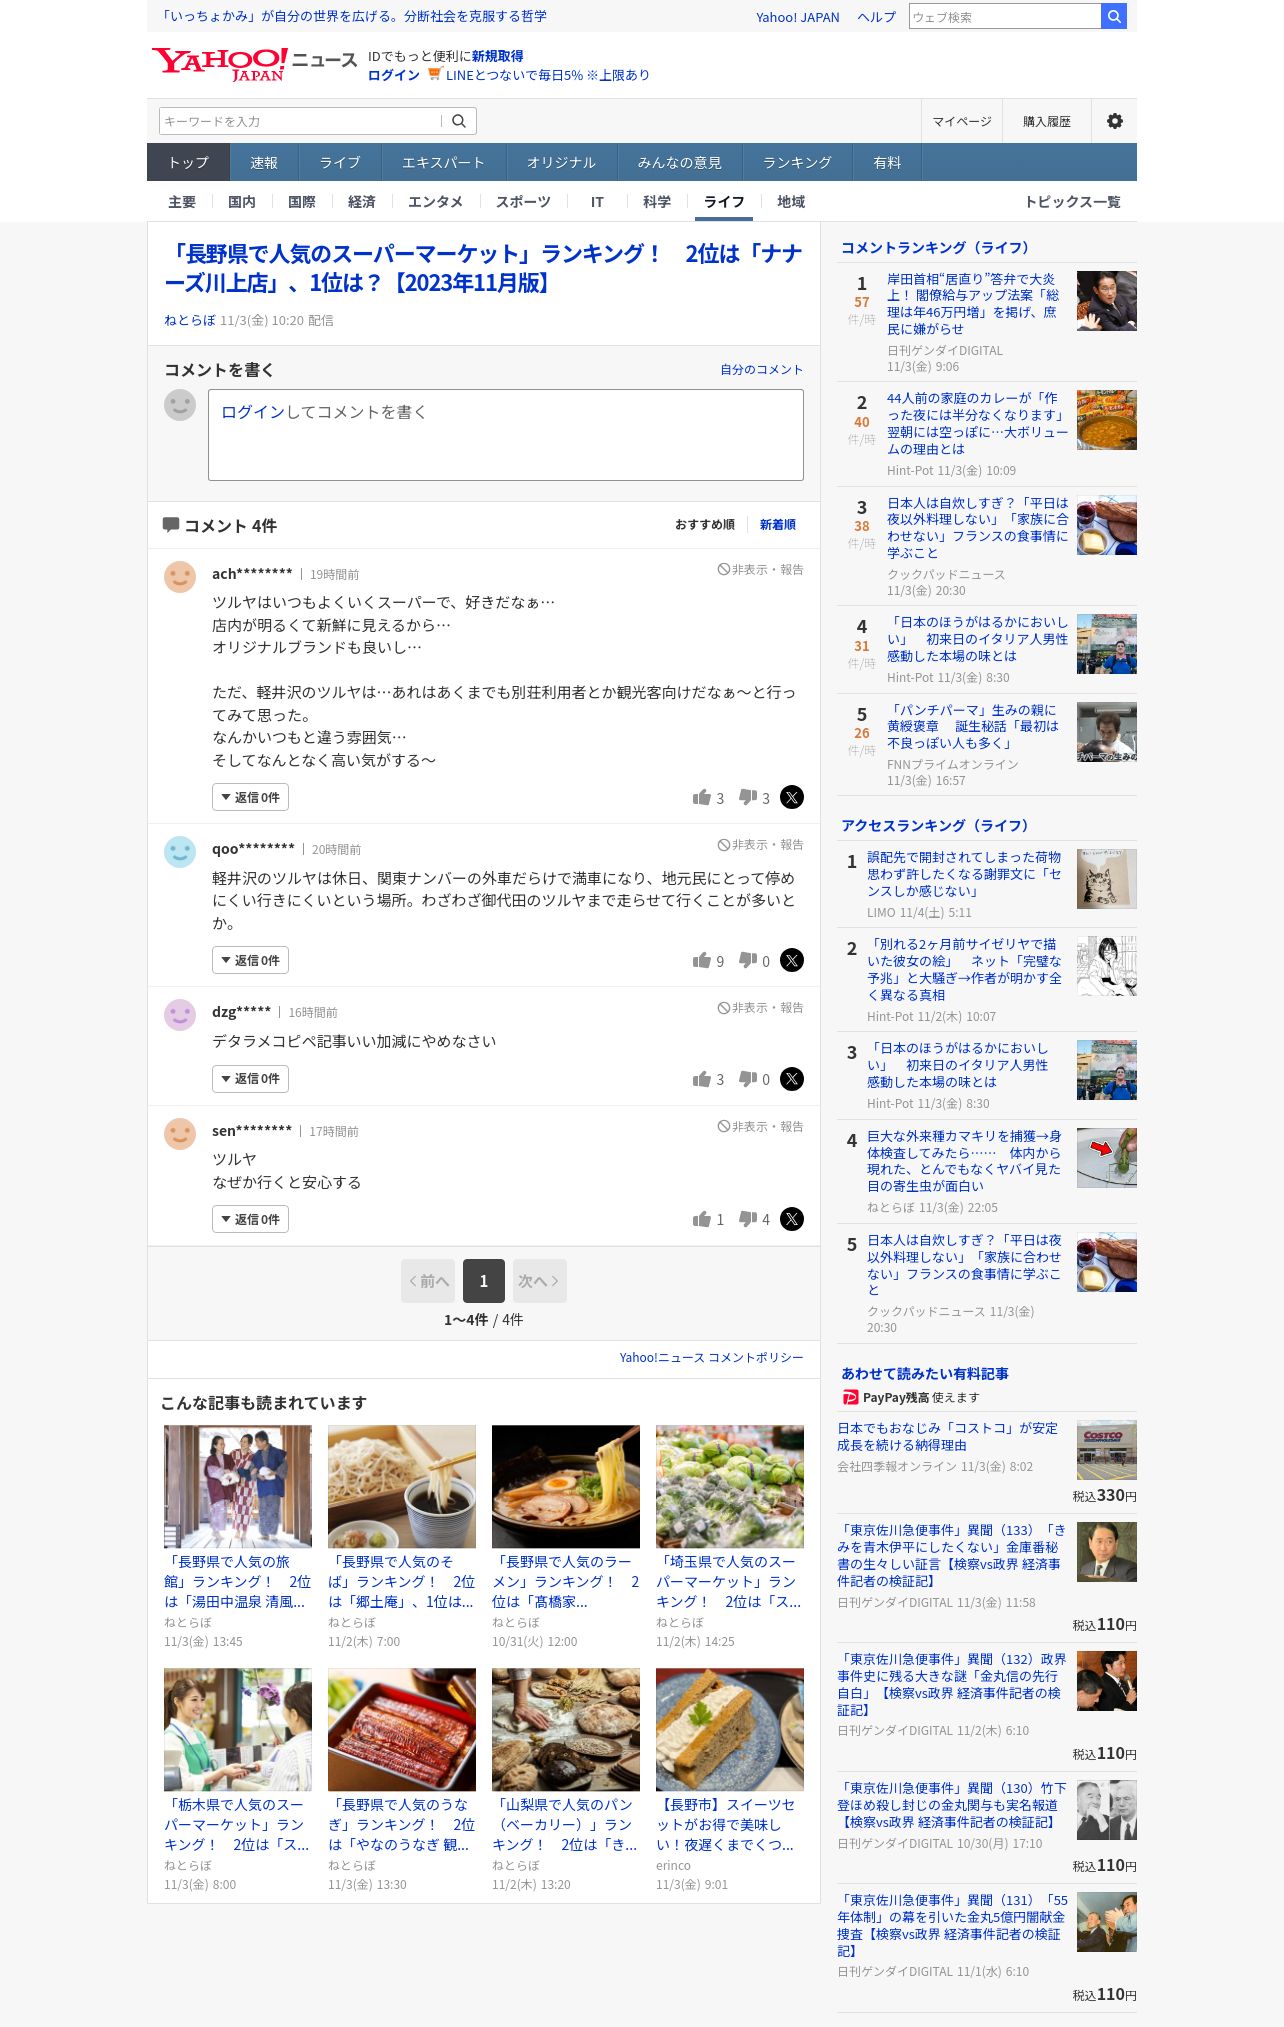This screenshot has width=1284, height=2027.
Task: Click qoo******** blue avatar icon
Action: [180, 852]
